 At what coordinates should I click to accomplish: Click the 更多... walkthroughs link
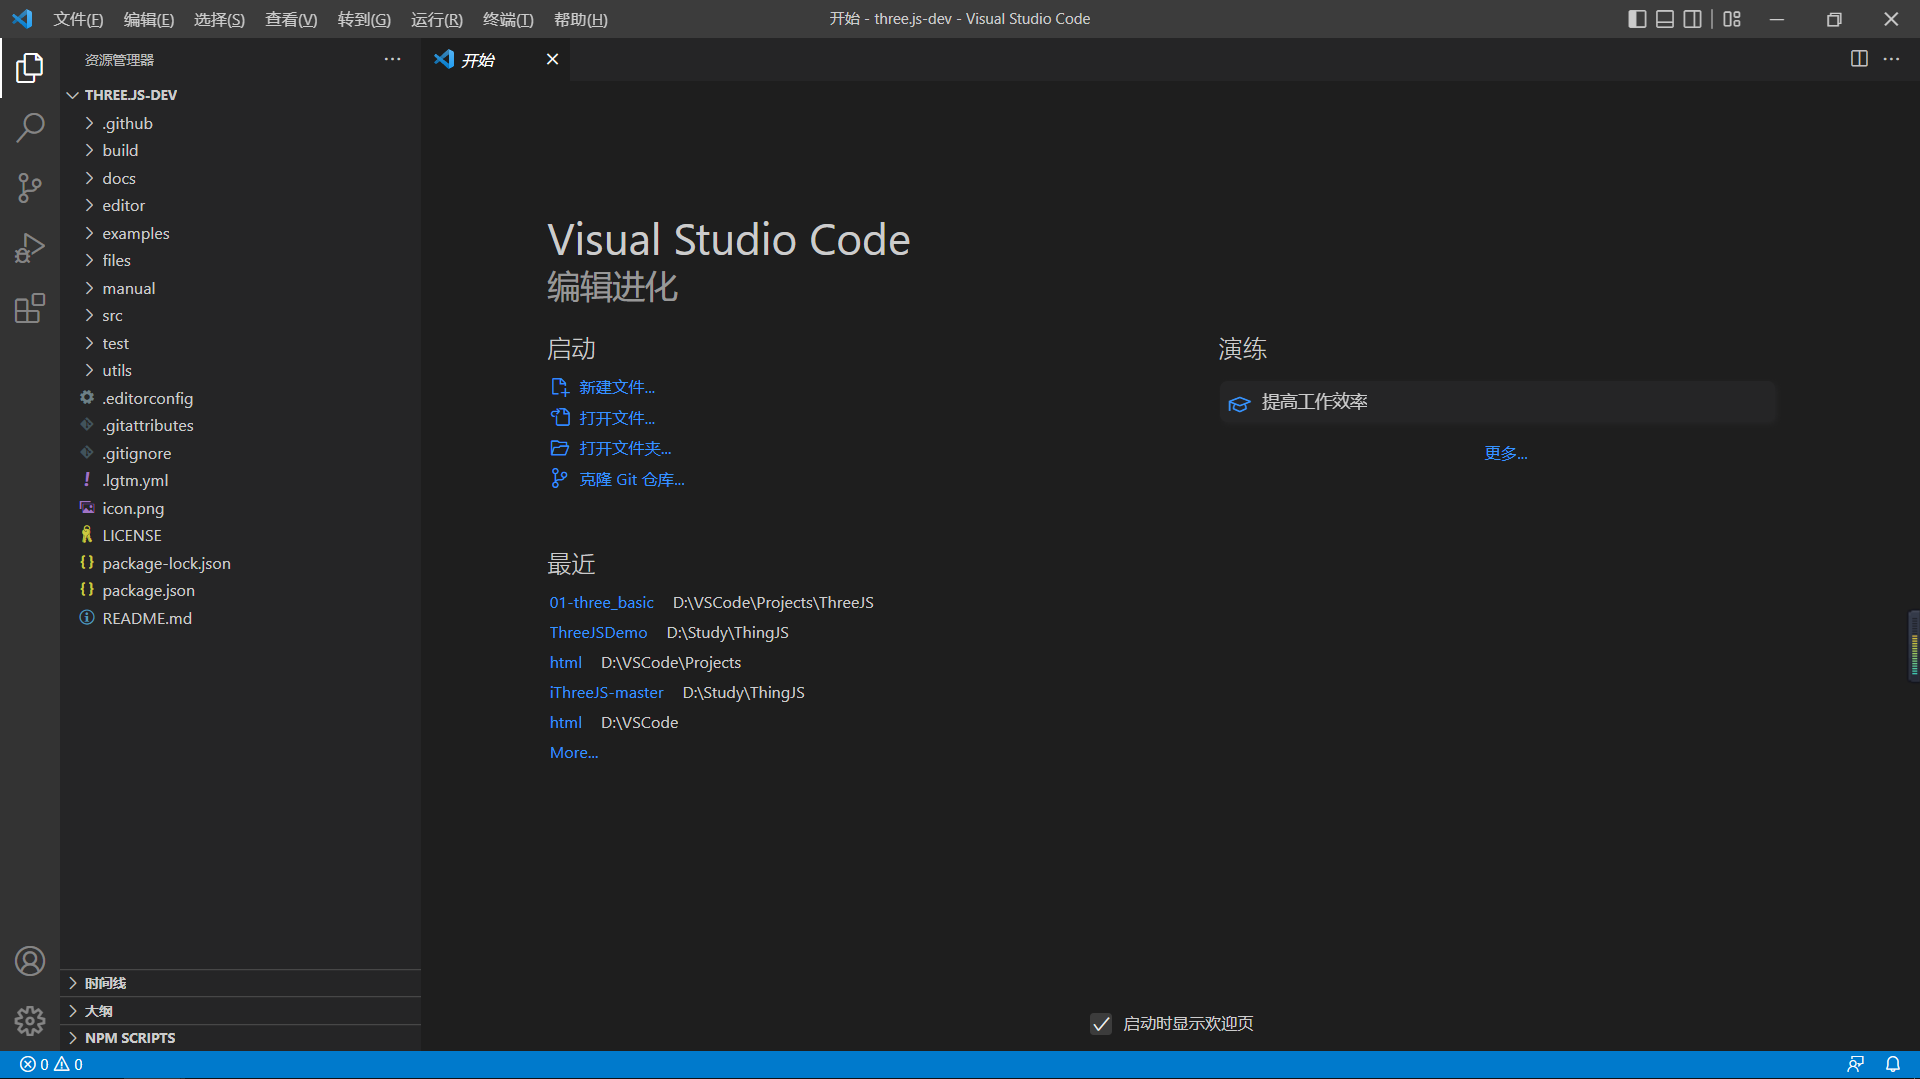pyautogui.click(x=1506, y=453)
